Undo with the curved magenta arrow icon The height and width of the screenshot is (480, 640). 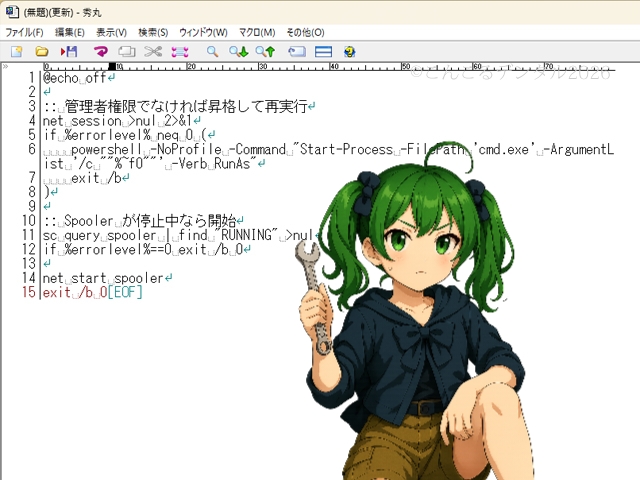pos(100,51)
